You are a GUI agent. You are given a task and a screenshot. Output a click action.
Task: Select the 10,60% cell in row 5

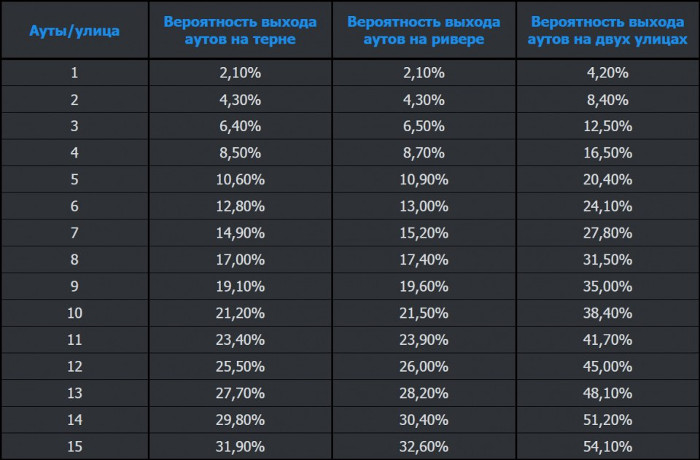point(239,178)
